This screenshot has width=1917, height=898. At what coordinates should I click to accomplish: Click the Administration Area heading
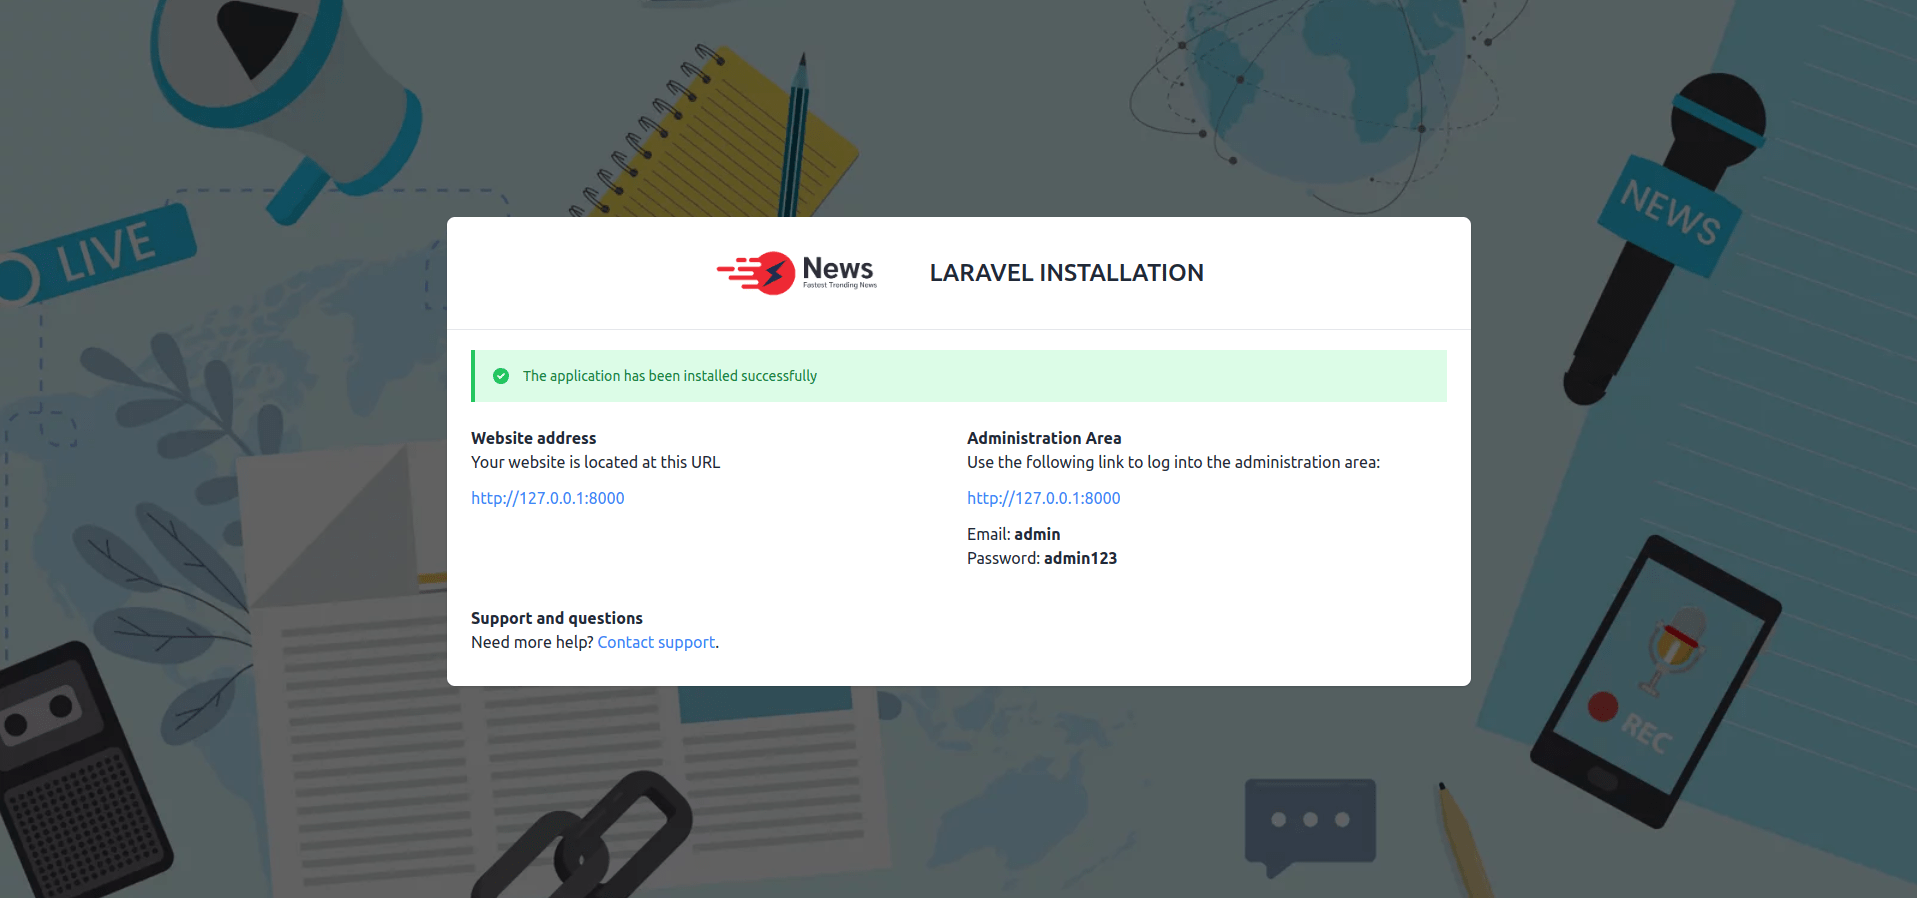pos(1043,438)
